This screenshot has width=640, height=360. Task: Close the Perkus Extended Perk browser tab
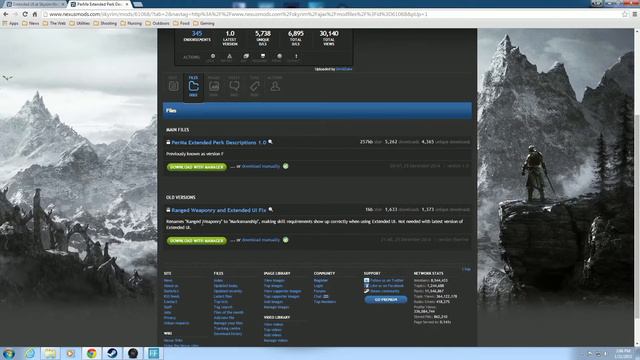click(127, 4)
